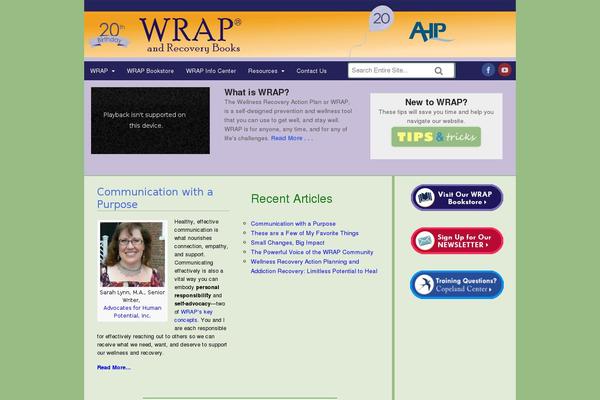Viewport: 600px width, 400px height.
Task: Click Sign Up for Our Newsletter button
Action: click(x=457, y=241)
